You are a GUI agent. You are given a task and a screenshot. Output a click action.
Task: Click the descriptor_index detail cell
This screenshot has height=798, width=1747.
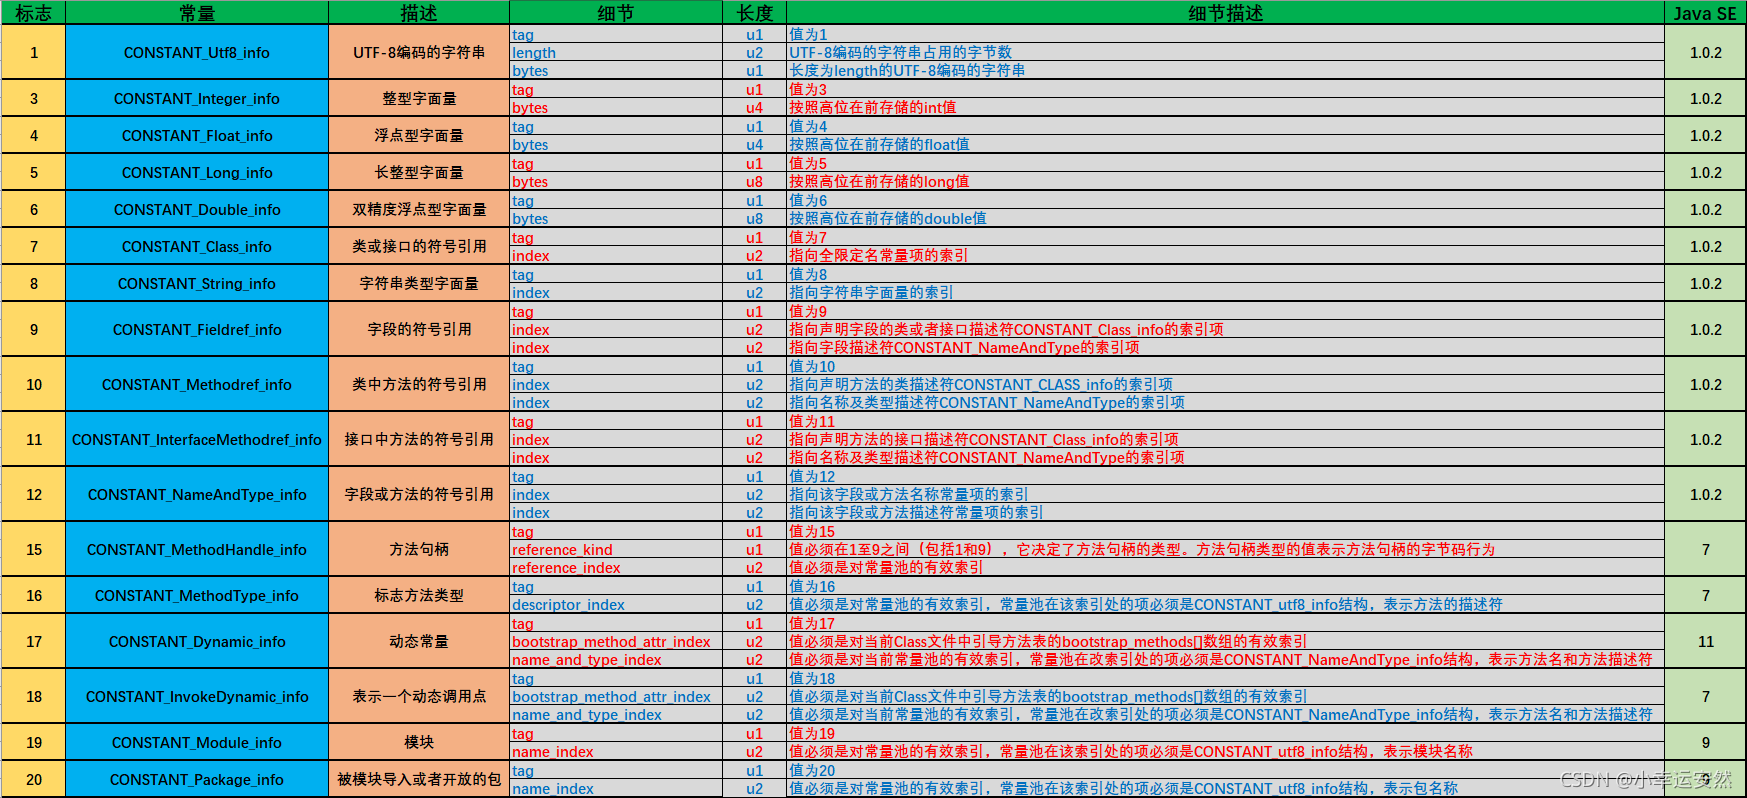tap(616, 604)
